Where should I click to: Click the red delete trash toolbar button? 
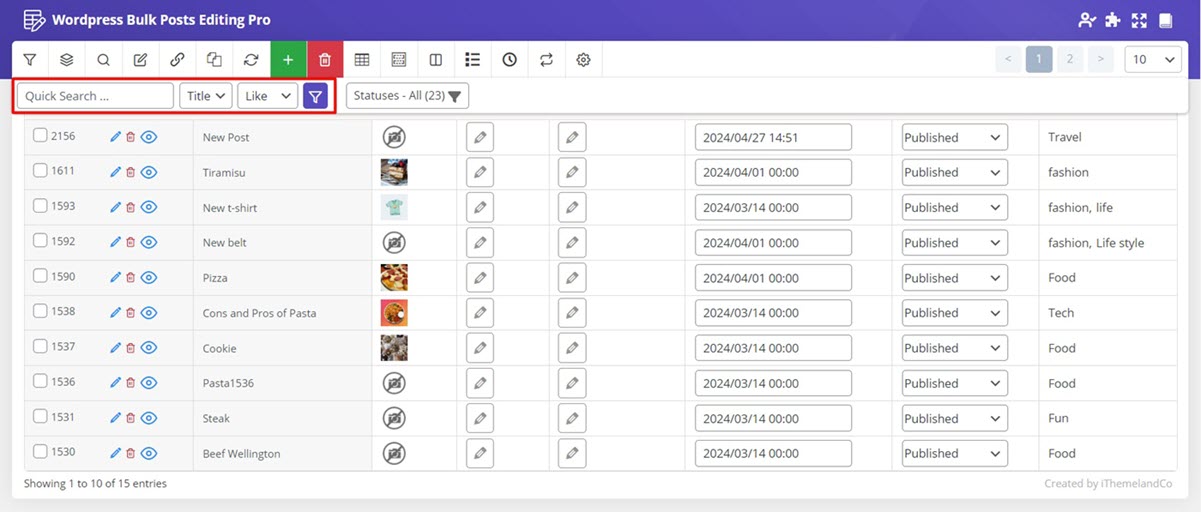coord(325,60)
